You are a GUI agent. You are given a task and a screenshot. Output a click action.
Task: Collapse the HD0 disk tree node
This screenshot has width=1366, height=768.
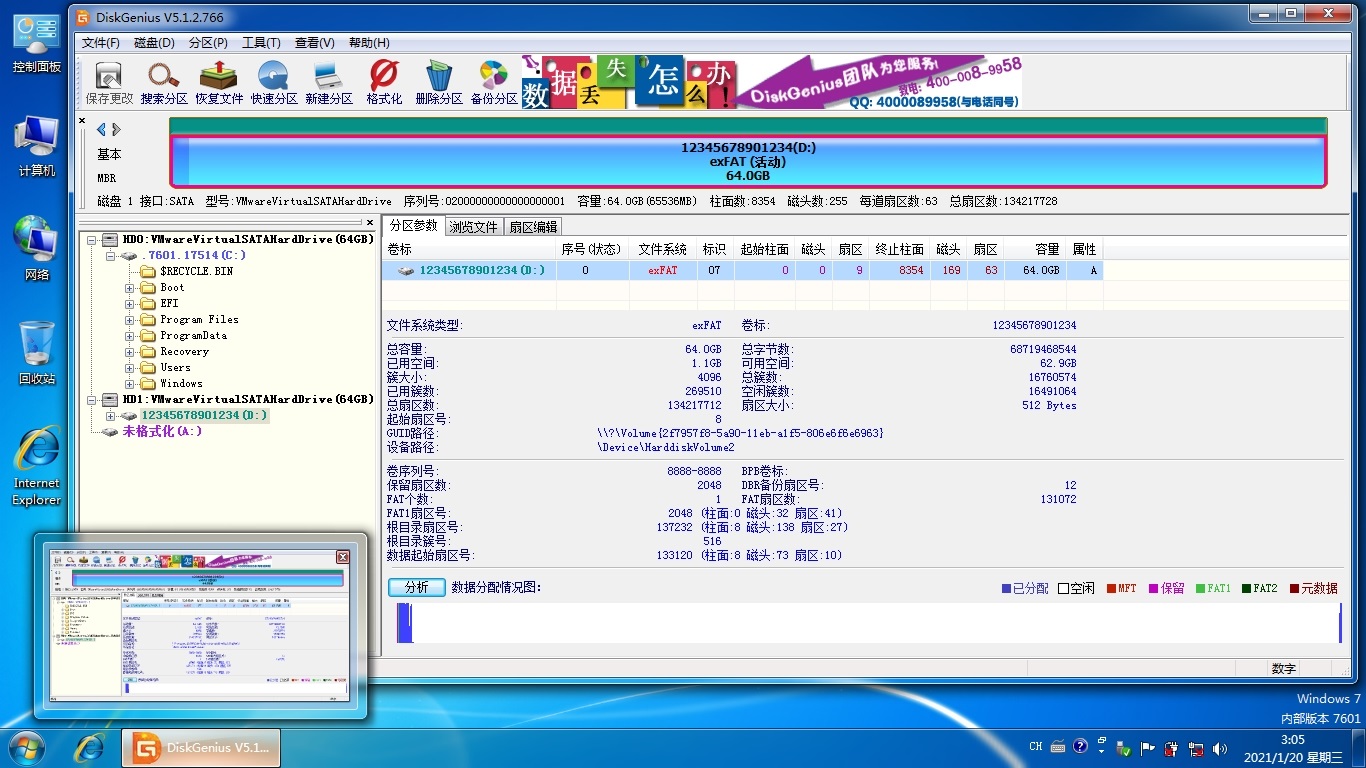coord(91,240)
